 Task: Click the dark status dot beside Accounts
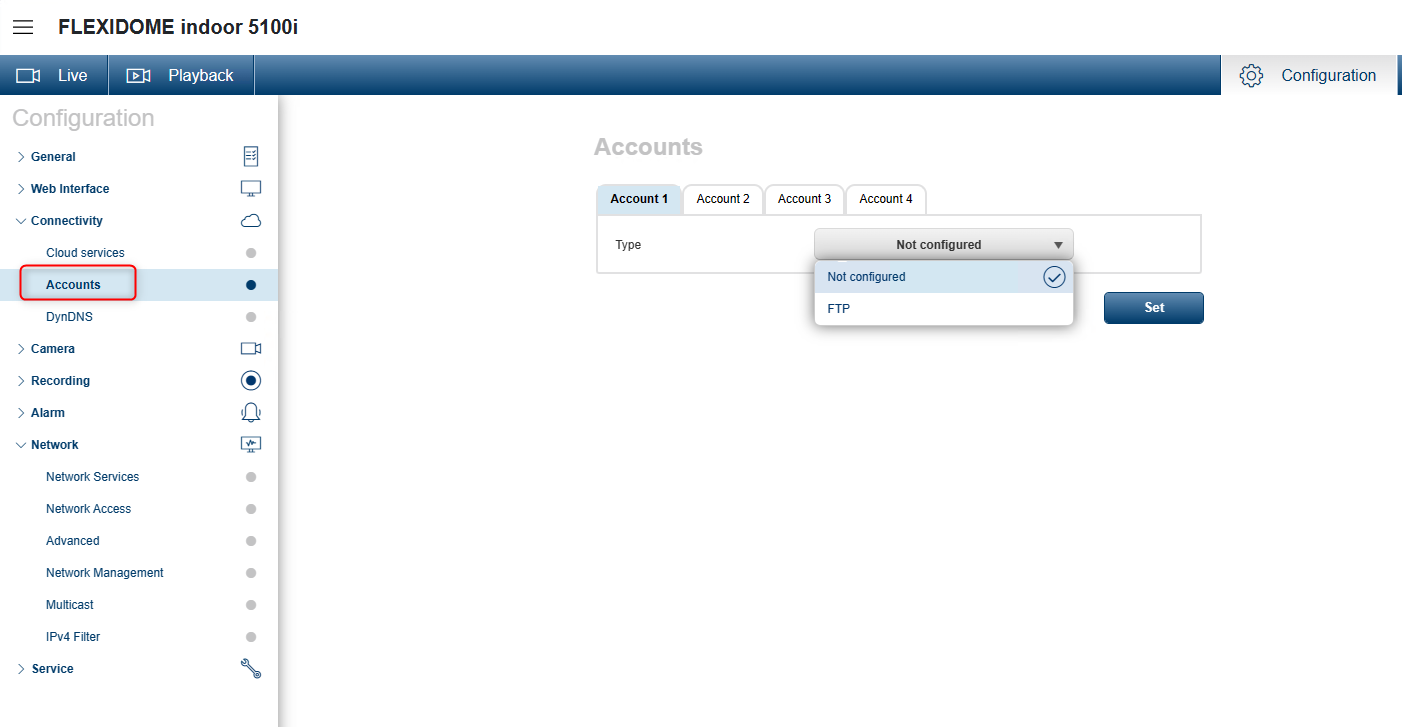[x=251, y=285]
